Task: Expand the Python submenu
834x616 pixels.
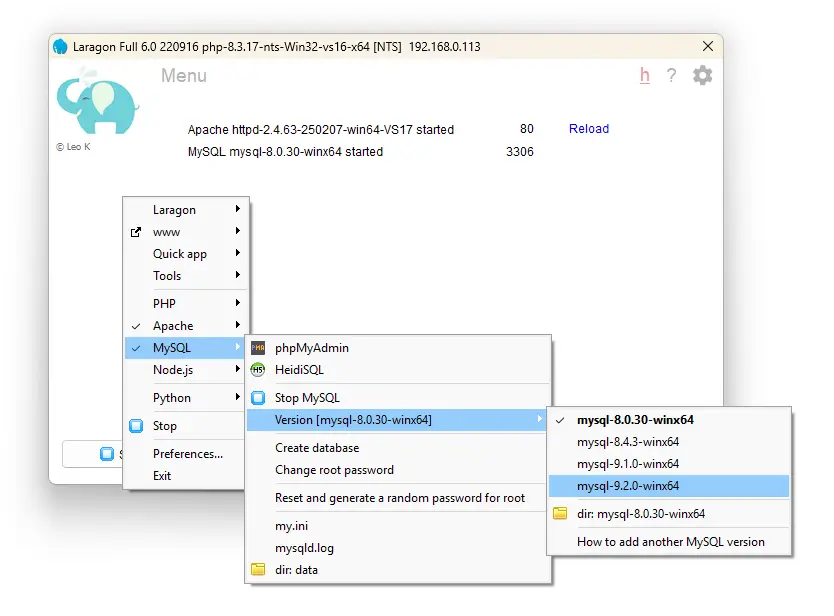Action: coord(185,398)
